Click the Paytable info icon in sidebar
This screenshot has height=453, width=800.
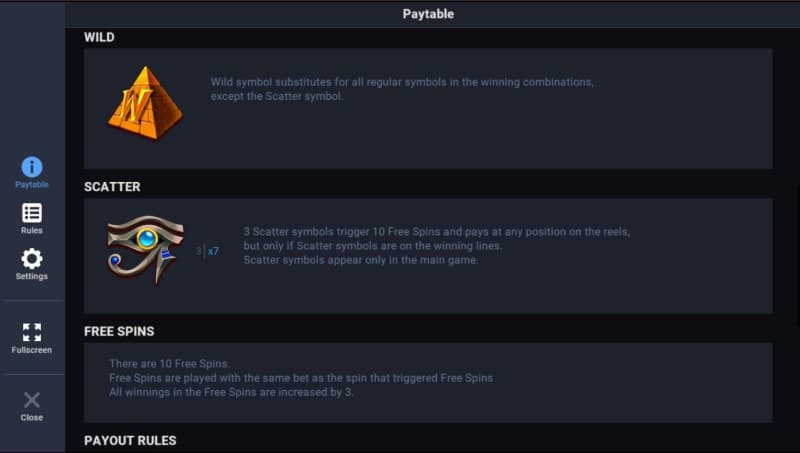(32, 167)
